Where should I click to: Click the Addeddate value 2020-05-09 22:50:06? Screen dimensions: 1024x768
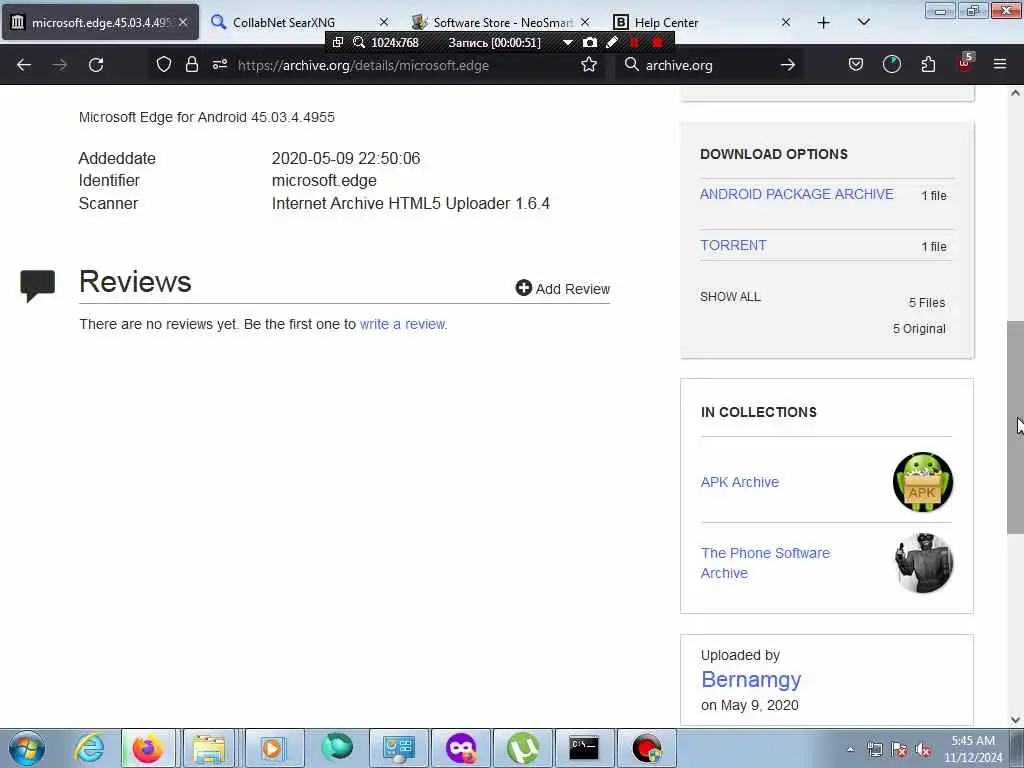pos(346,158)
